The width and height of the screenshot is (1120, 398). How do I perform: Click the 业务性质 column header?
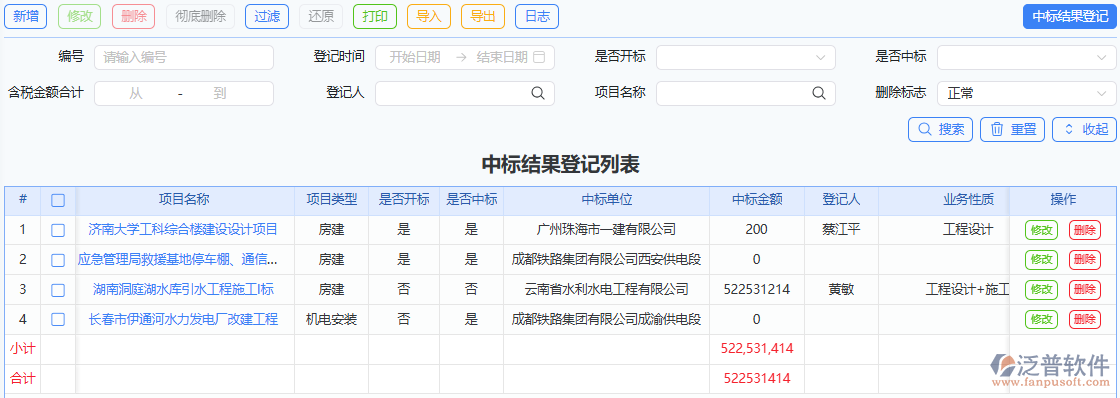point(968,200)
